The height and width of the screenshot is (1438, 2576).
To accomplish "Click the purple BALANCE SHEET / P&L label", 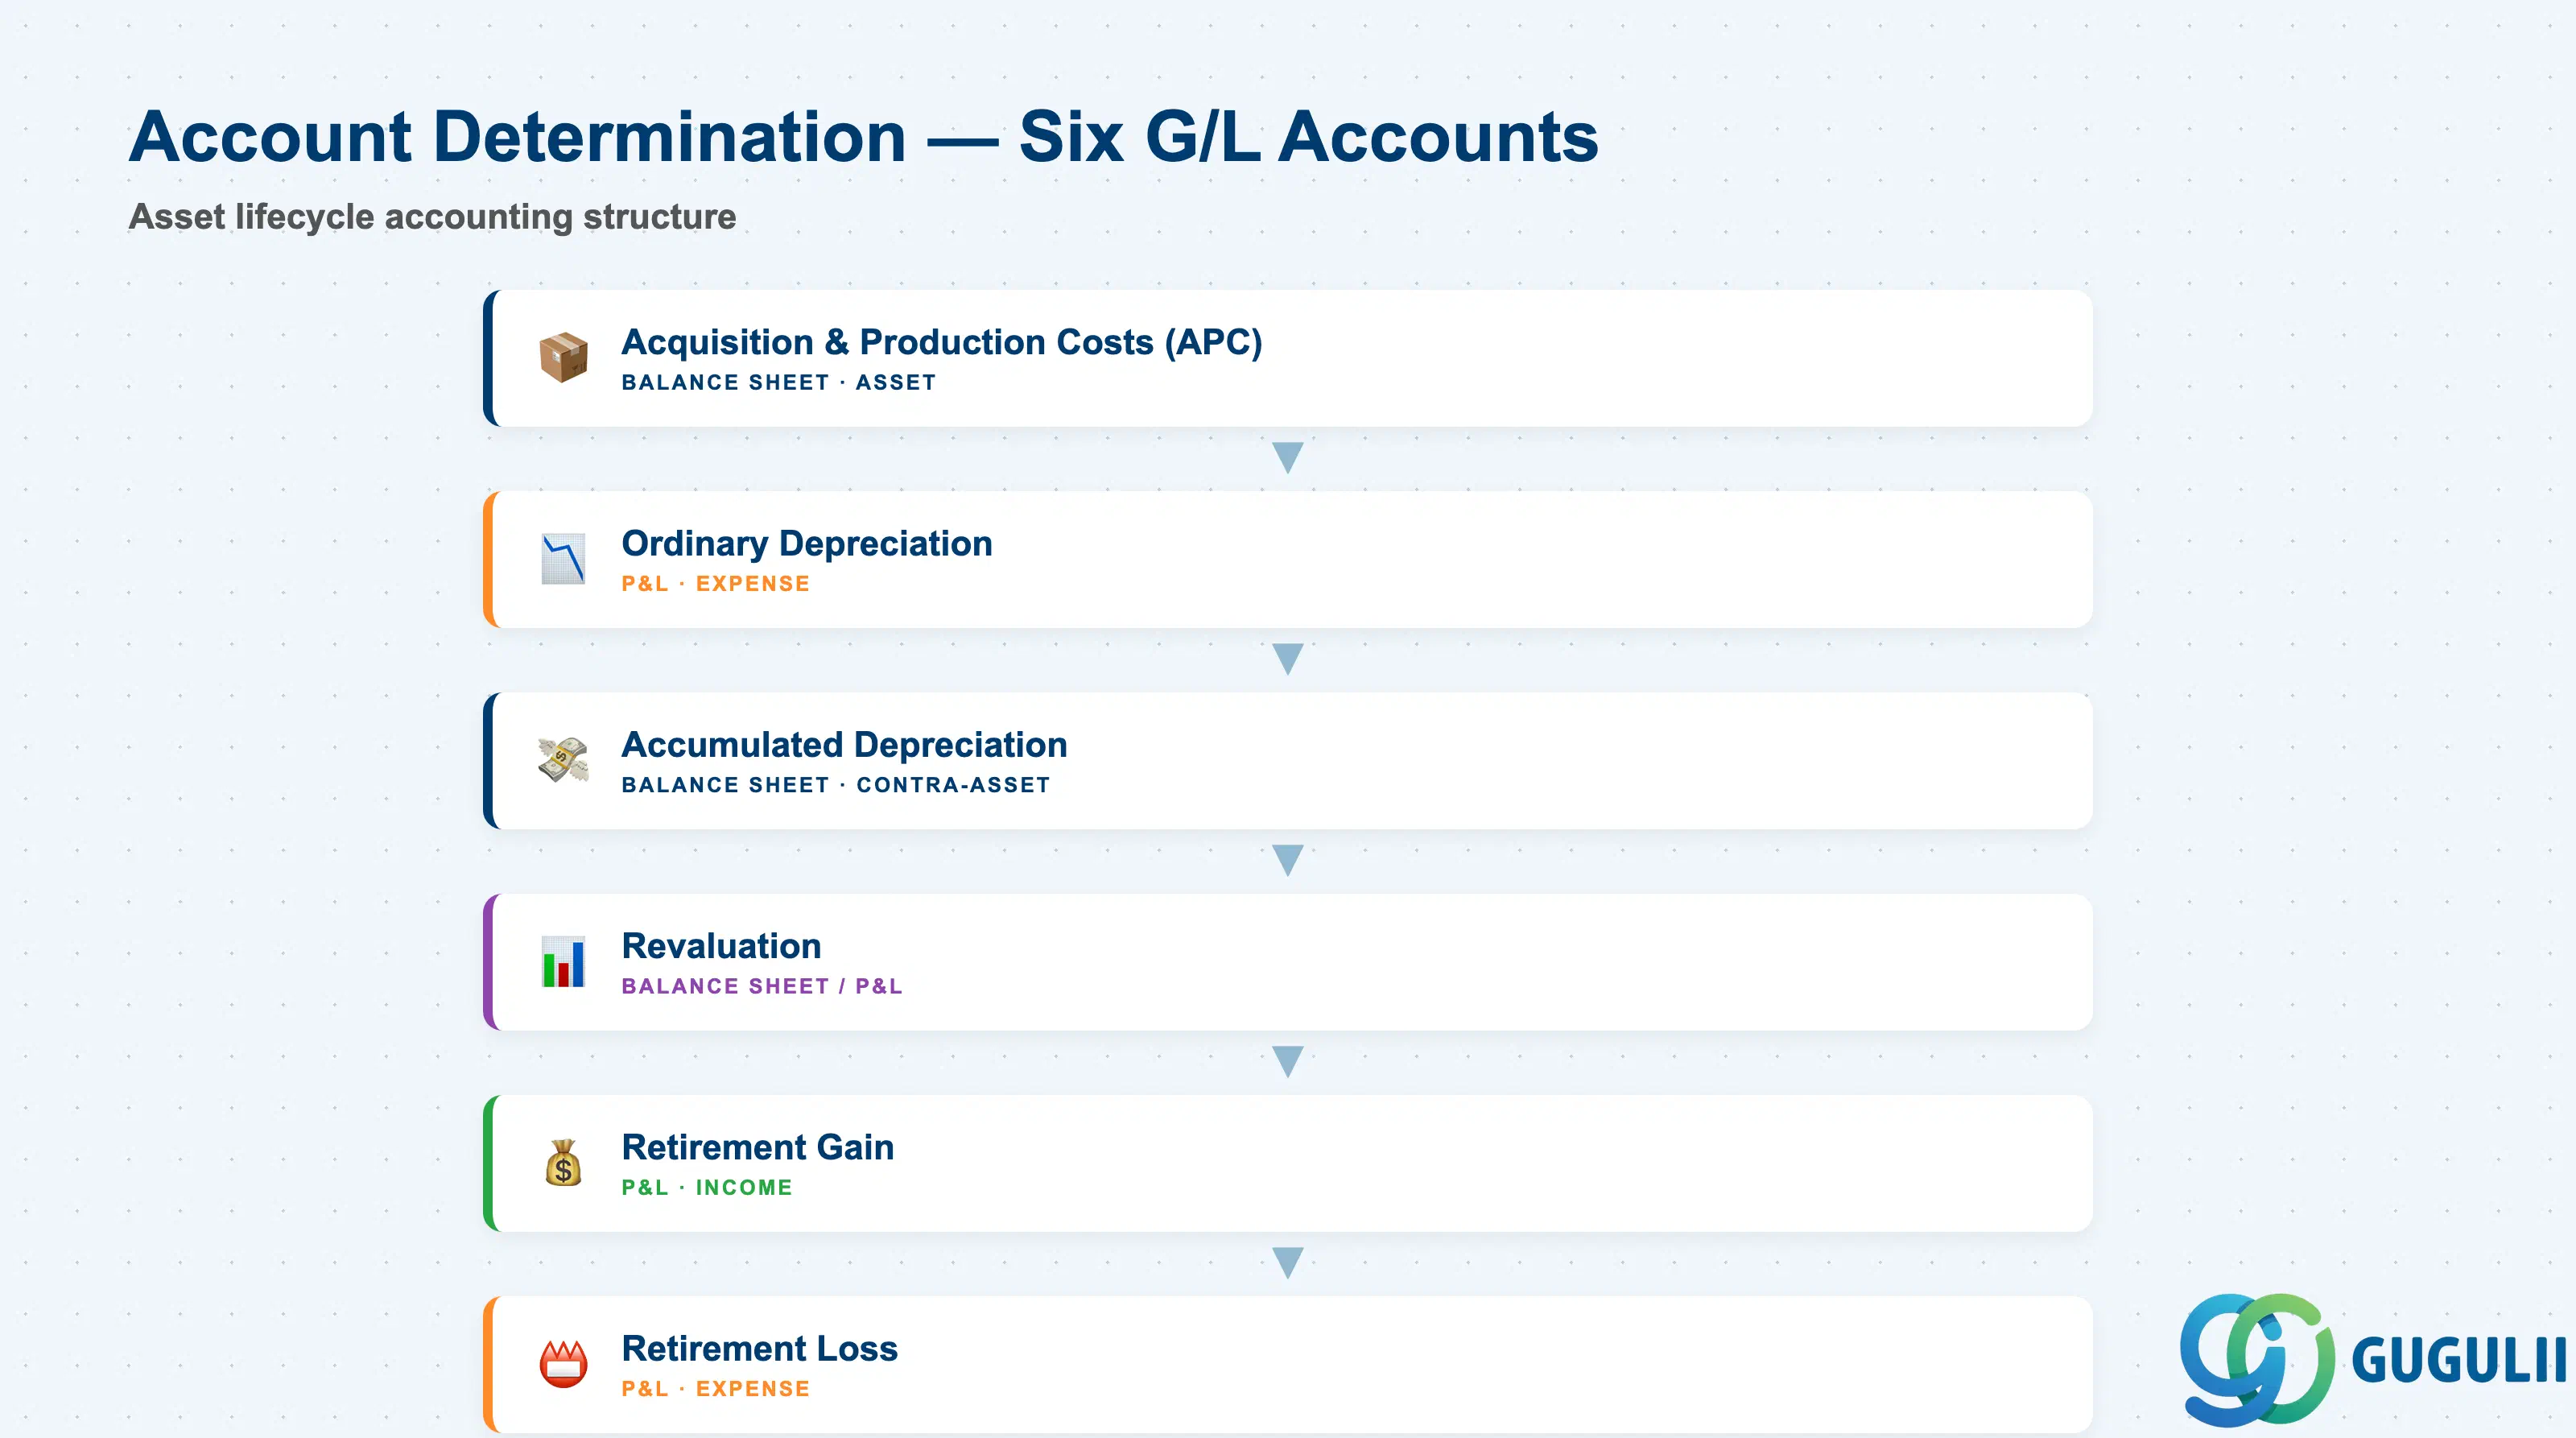I will [x=762, y=986].
